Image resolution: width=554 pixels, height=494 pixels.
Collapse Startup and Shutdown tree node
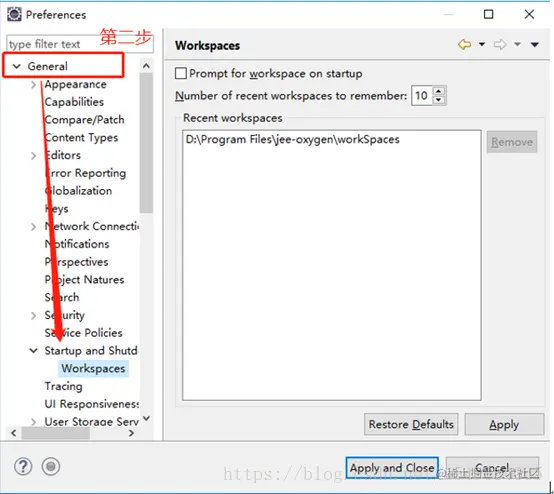click(34, 351)
